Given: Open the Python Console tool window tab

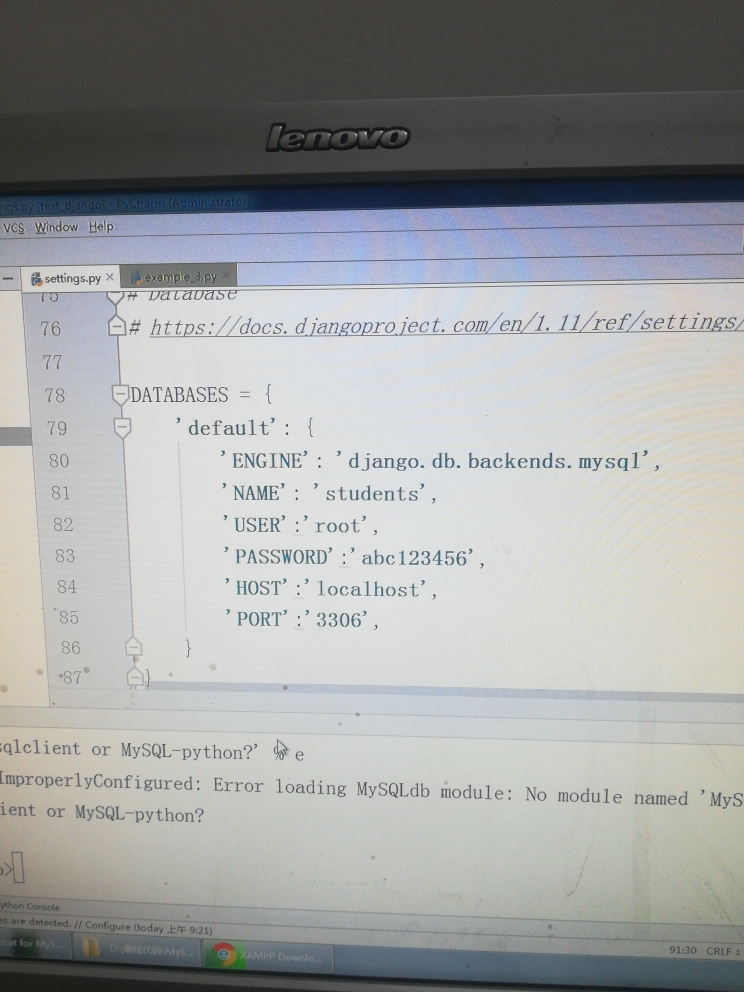Looking at the screenshot, I should (30, 906).
